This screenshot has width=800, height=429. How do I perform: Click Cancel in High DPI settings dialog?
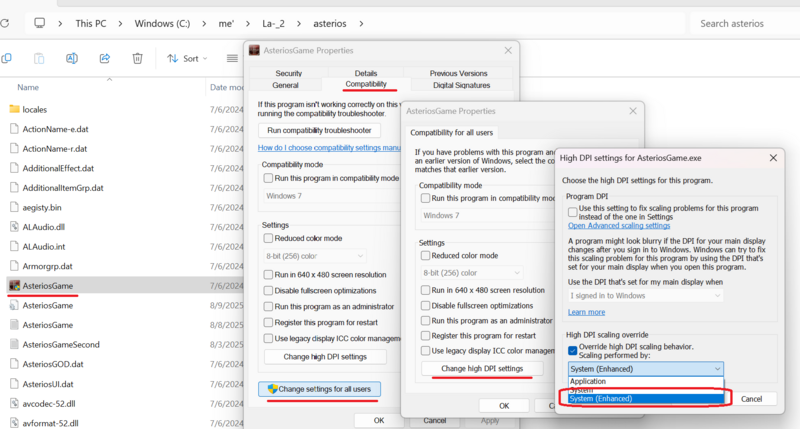coord(752,399)
